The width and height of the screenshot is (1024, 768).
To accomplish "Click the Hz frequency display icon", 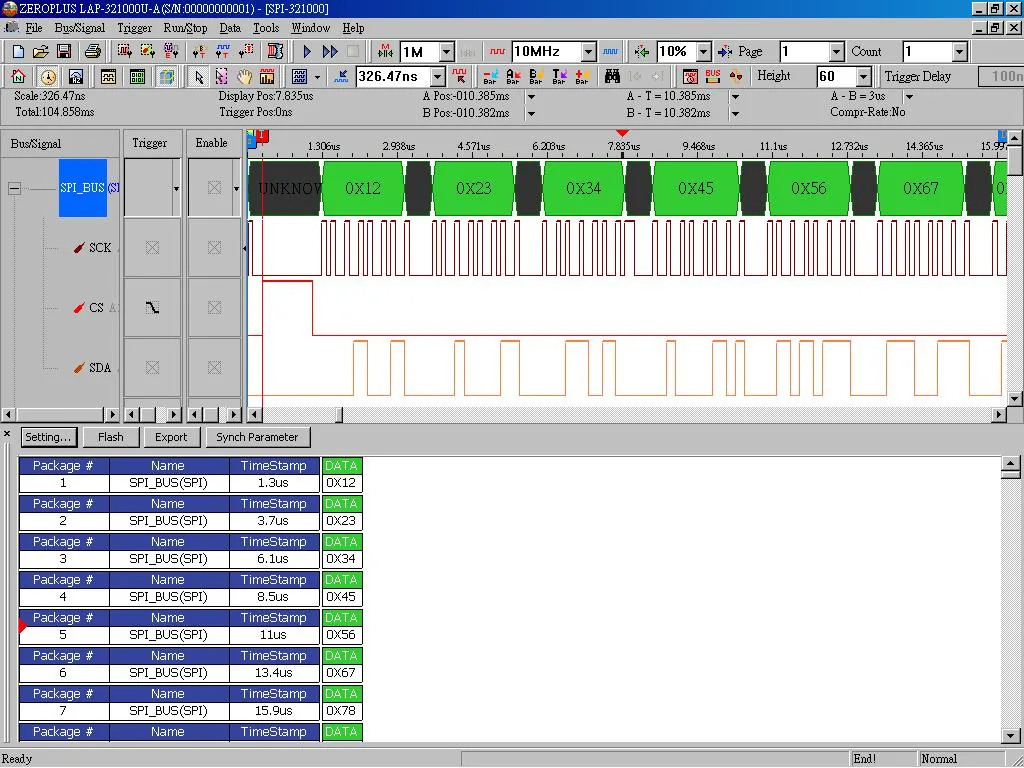I will point(76,76).
